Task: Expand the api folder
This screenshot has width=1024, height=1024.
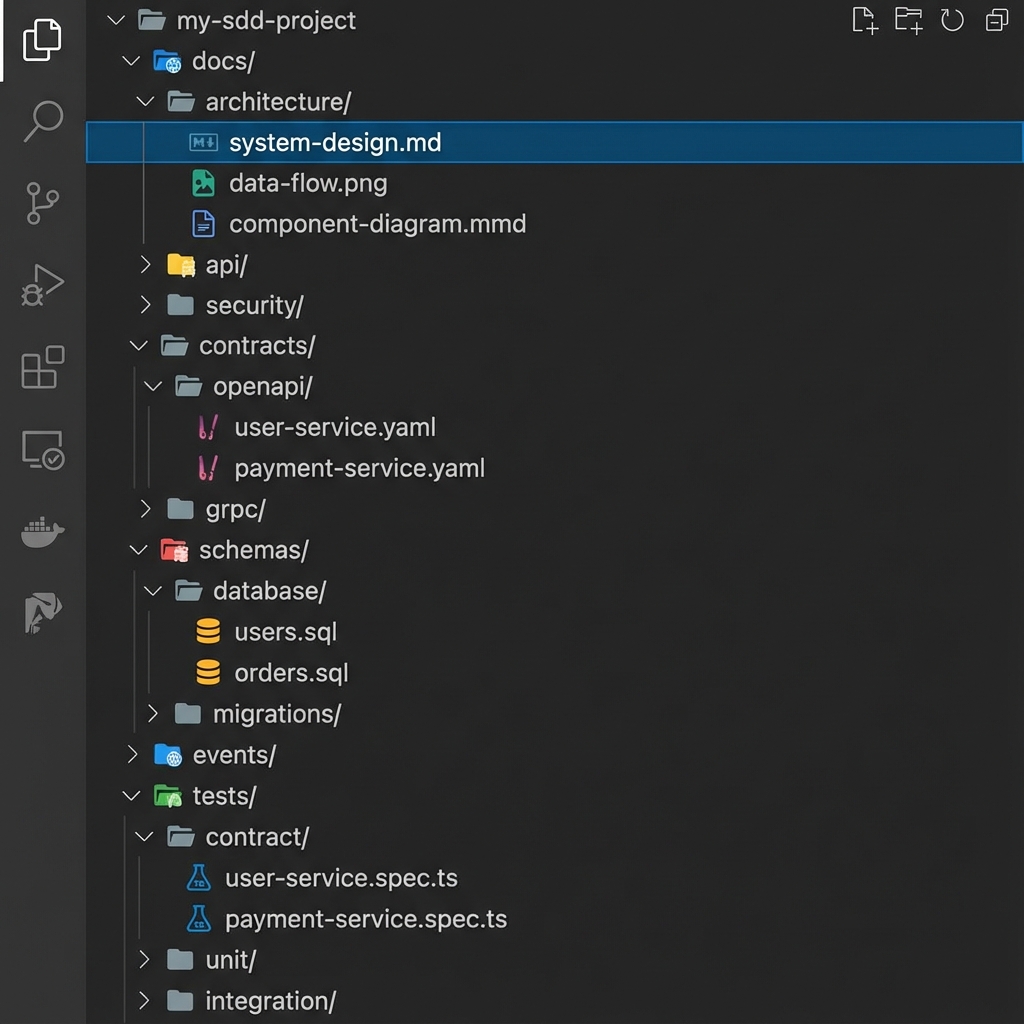Action: pos(145,265)
